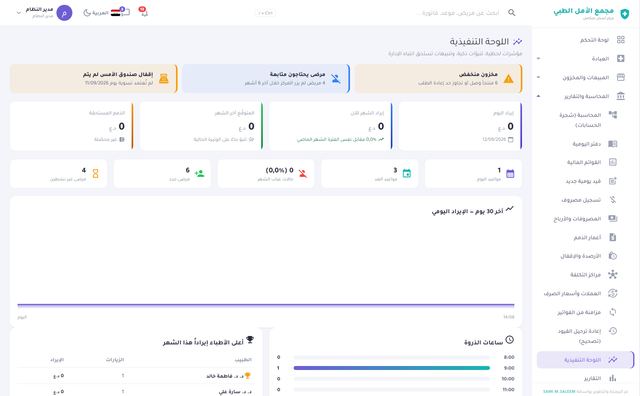Screen dimensions: 640x396
Task: Select اللوحة التنفيذية active menu item
Action: click(x=585, y=360)
